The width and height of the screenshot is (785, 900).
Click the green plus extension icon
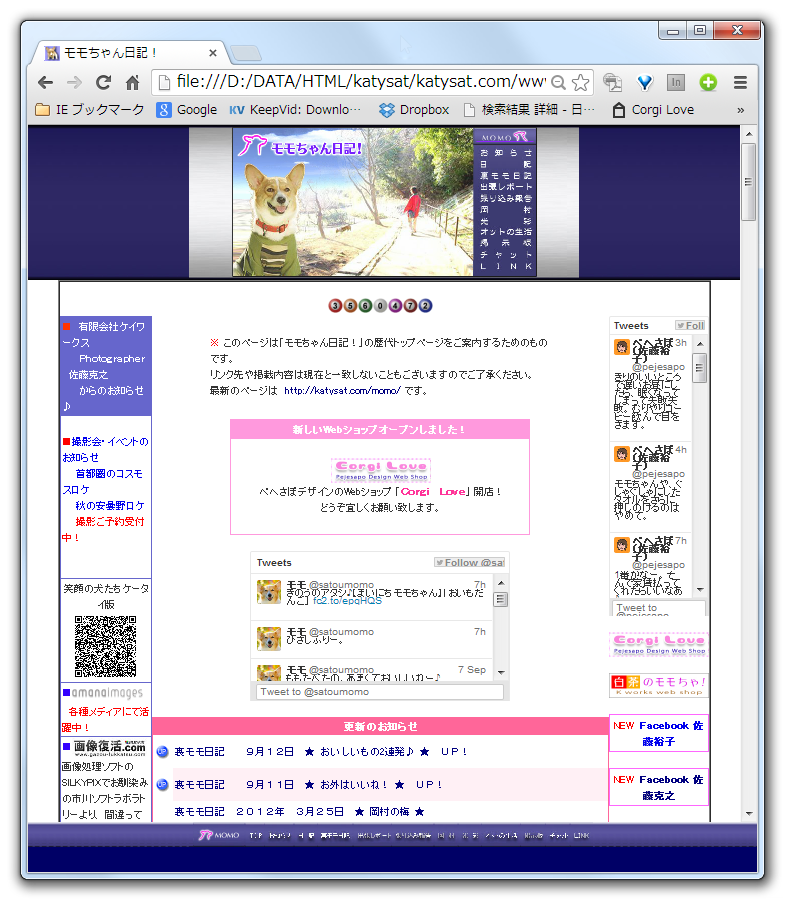pos(708,83)
